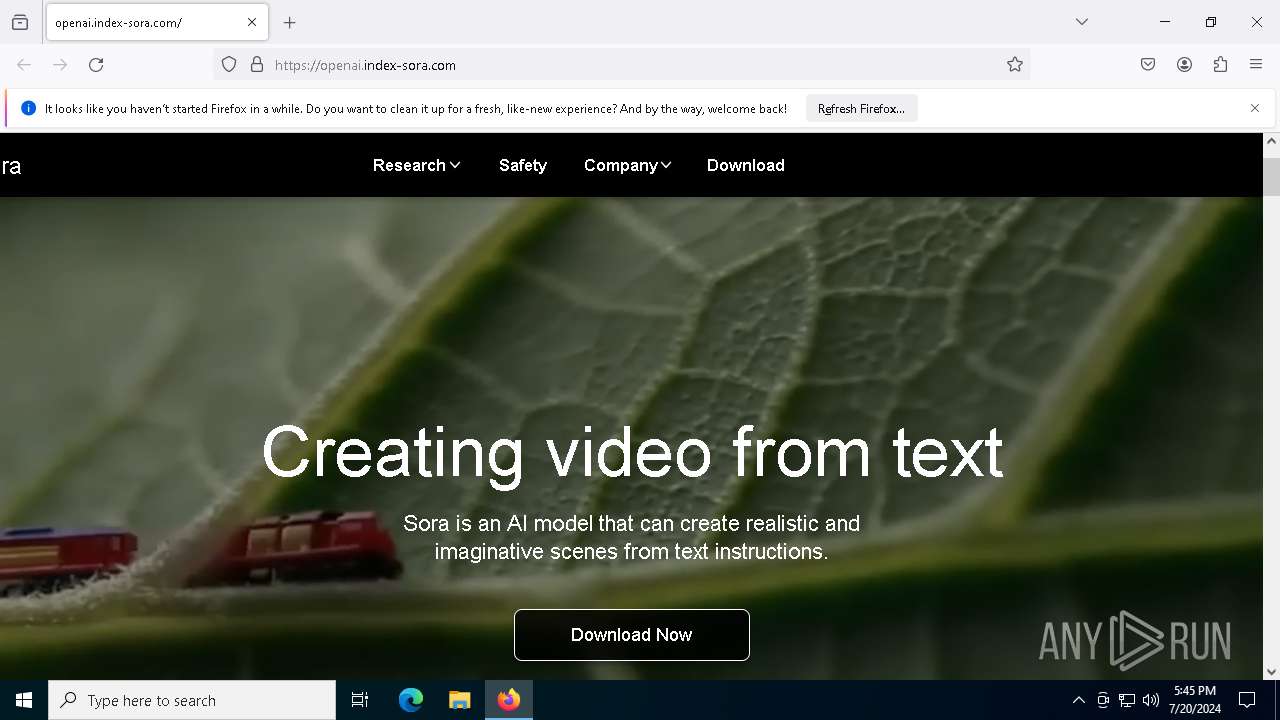Screen dimensions: 1280x720
Task: Click the Refresh Firefox button
Action: point(861,109)
